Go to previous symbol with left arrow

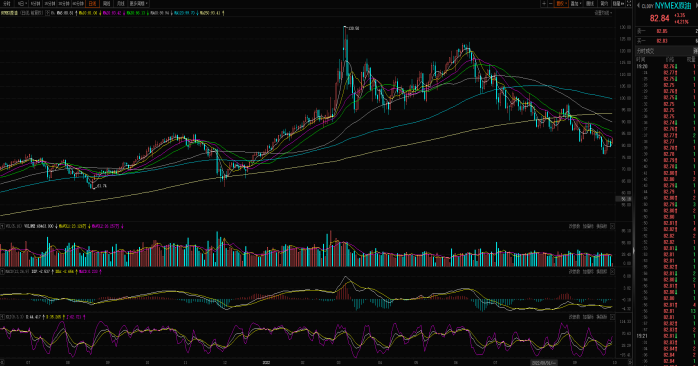pos(638,6)
